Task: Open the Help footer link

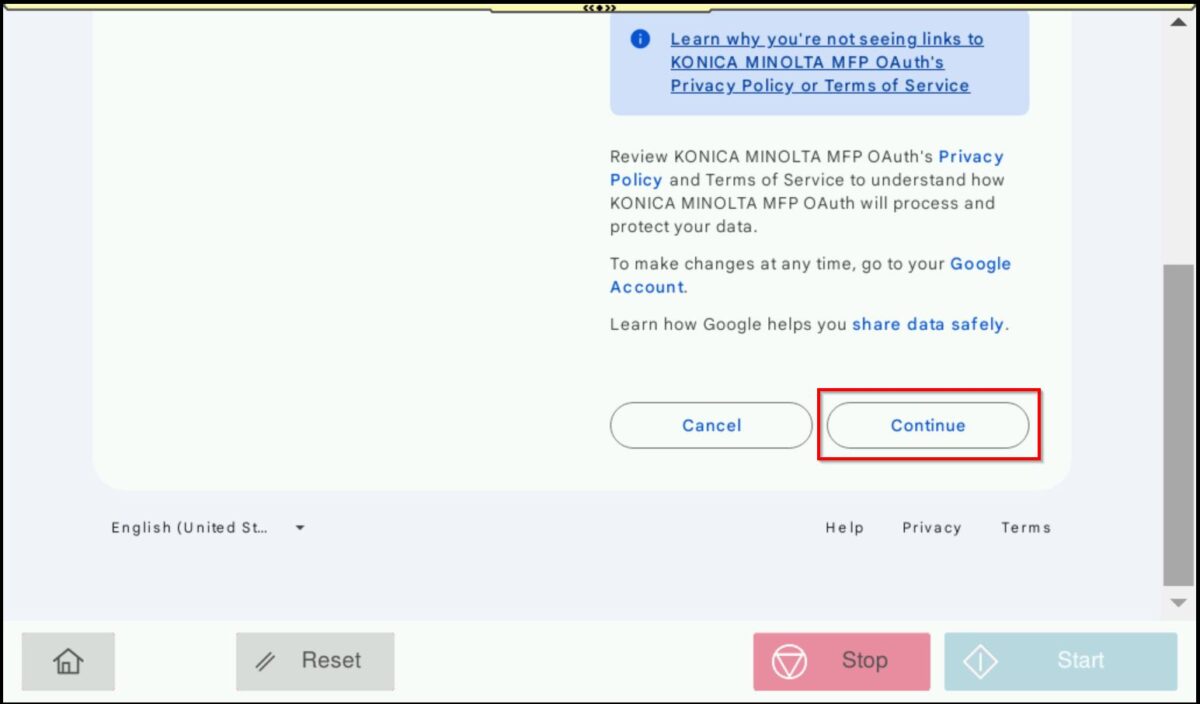Action: (x=844, y=528)
